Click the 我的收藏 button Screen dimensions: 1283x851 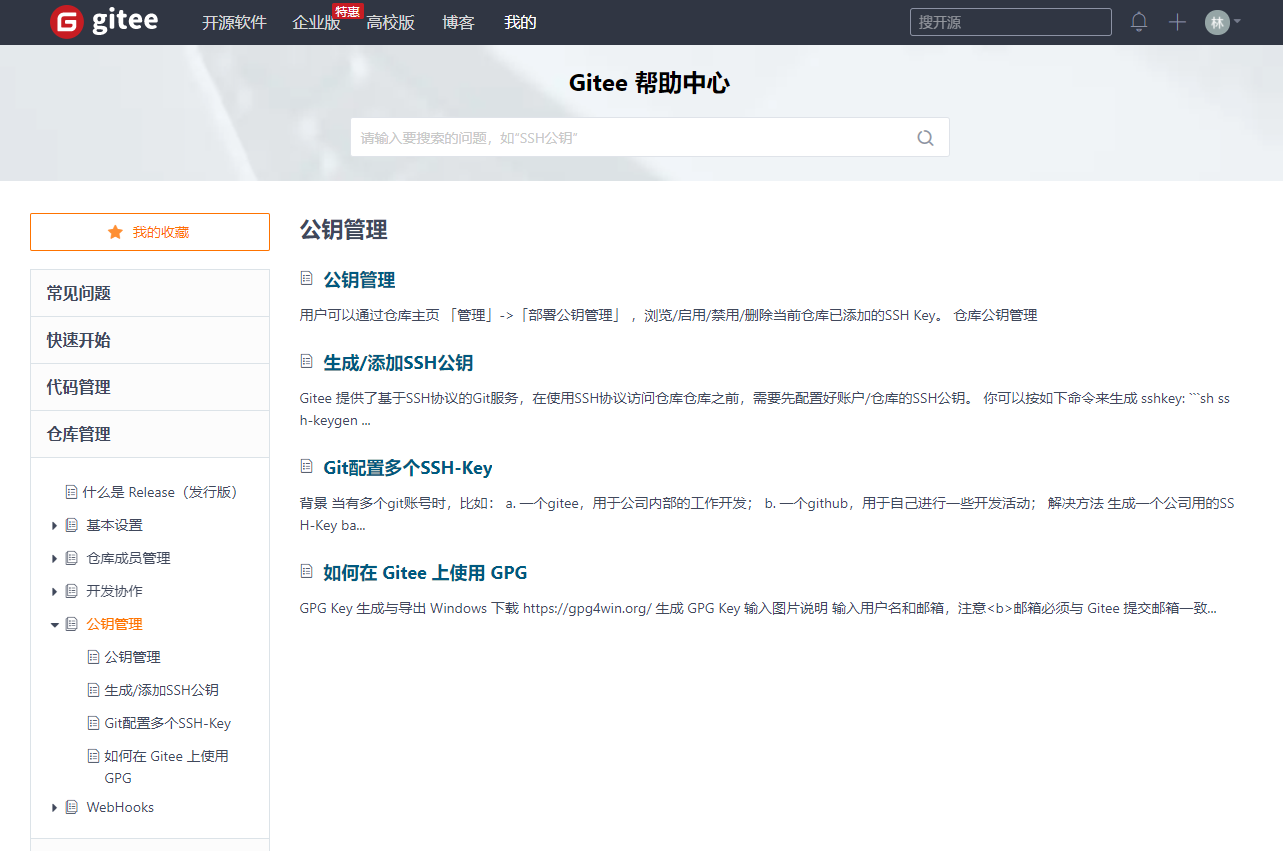[x=150, y=232]
